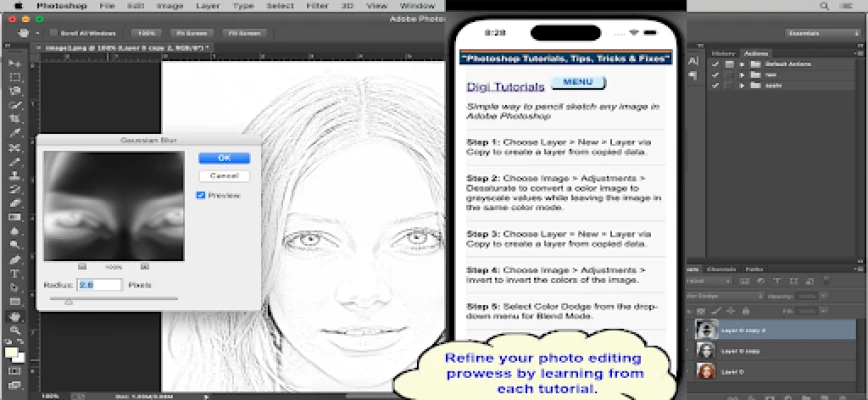Select the Move tool
Screen dimensions: 868x400
pos(15,62)
